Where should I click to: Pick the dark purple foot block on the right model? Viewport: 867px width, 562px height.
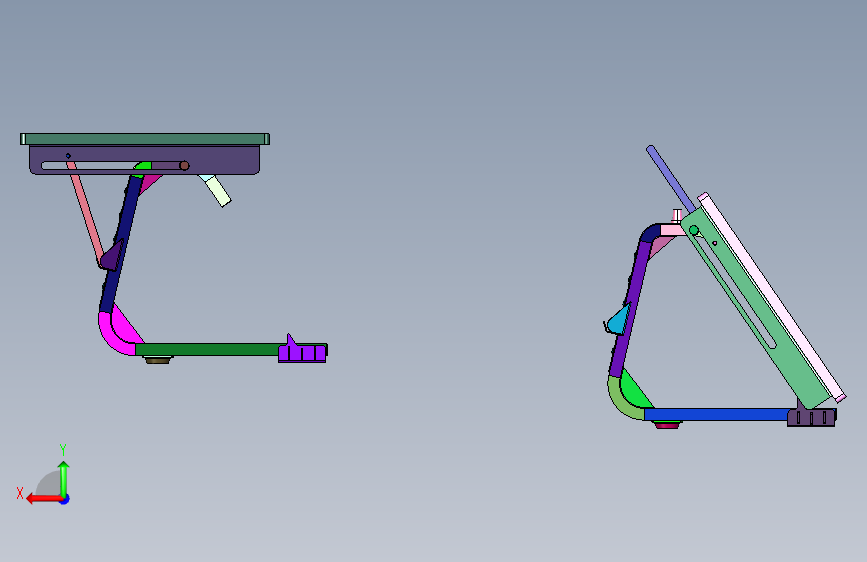click(812, 417)
